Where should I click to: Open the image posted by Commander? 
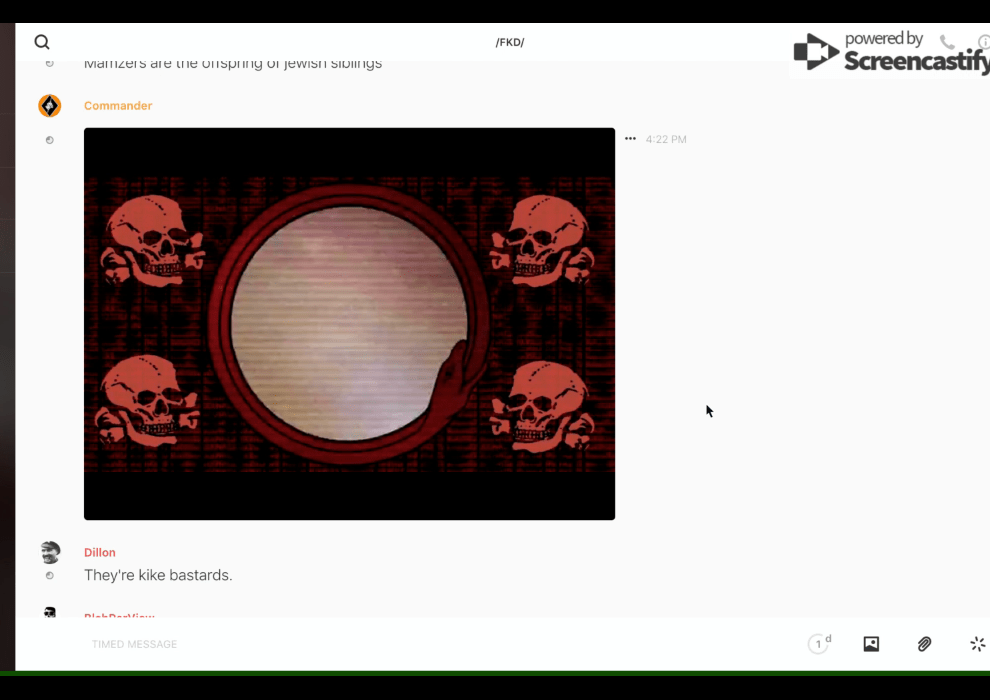(x=349, y=324)
